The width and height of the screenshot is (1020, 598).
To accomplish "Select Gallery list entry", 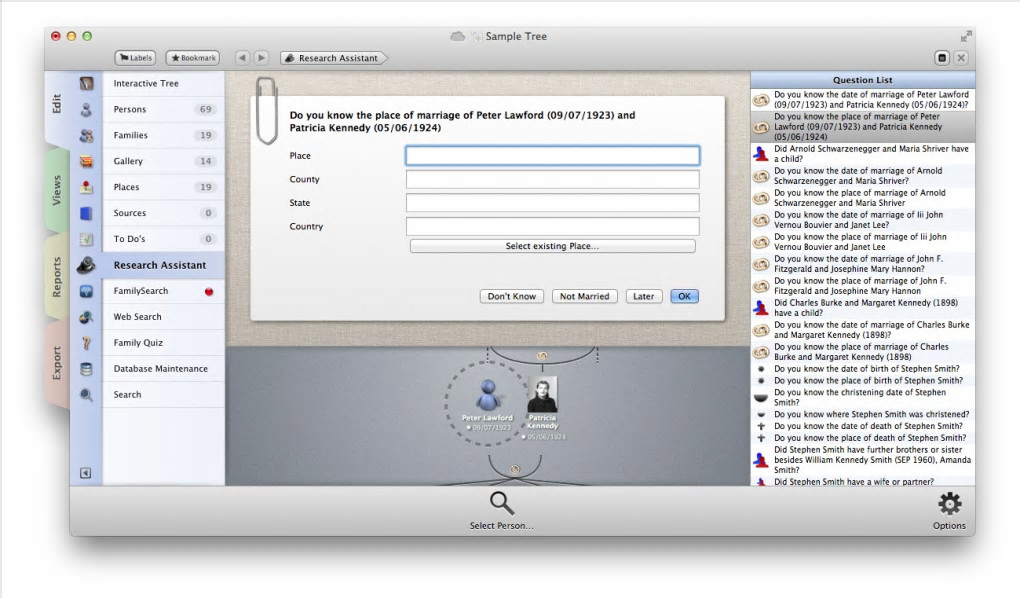I will tap(163, 161).
